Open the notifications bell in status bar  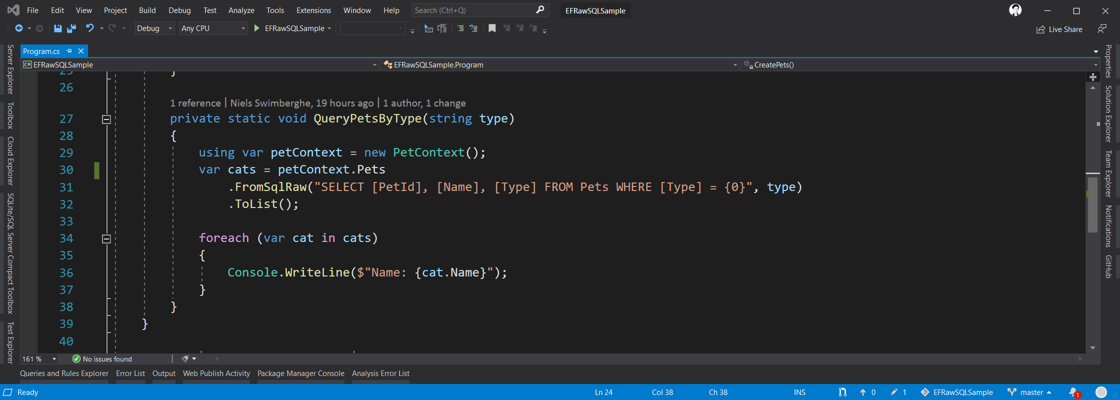coord(1074,392)
